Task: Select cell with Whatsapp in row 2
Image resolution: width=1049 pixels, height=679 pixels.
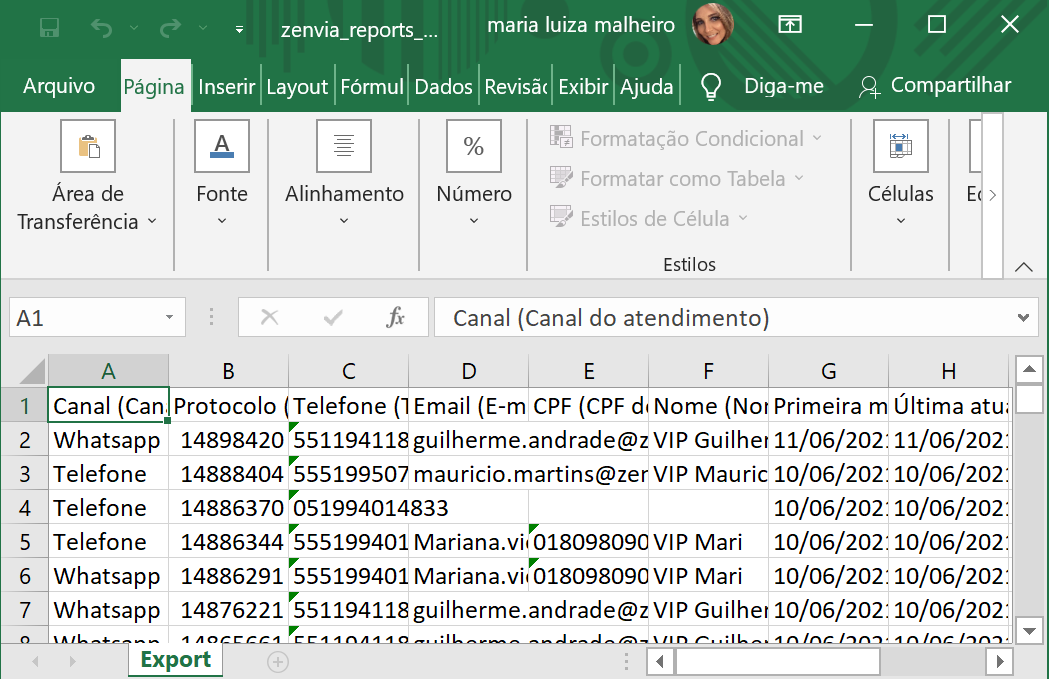Action: [108, 440]
